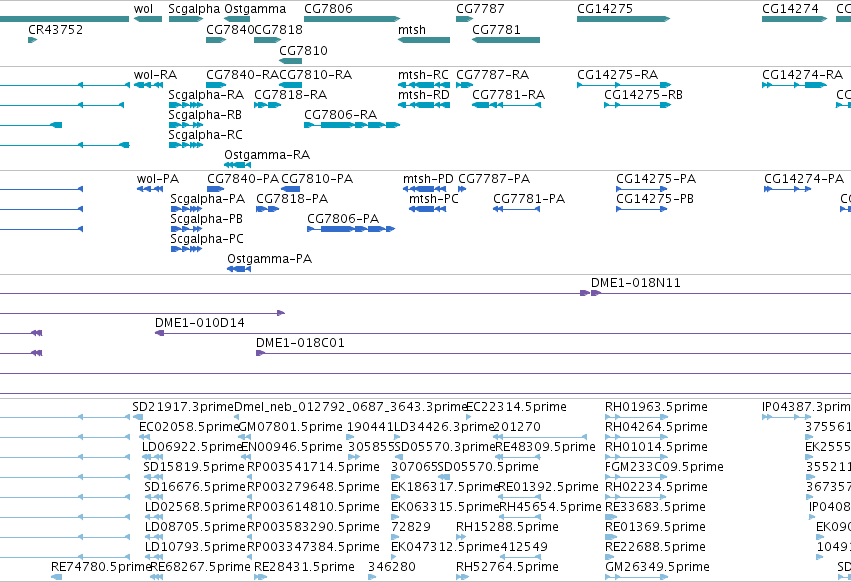Click transcript wol-RA

pyautogui.click(x=148, y=85)
